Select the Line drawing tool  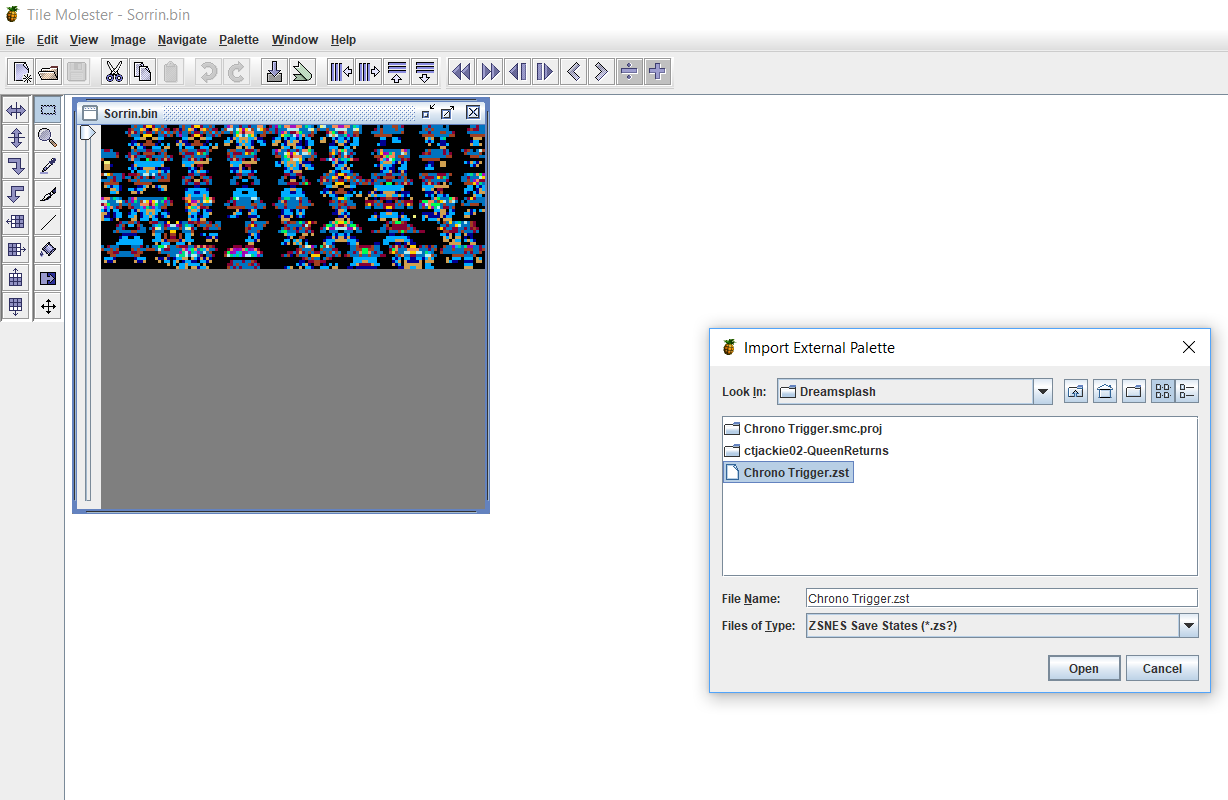47,221
